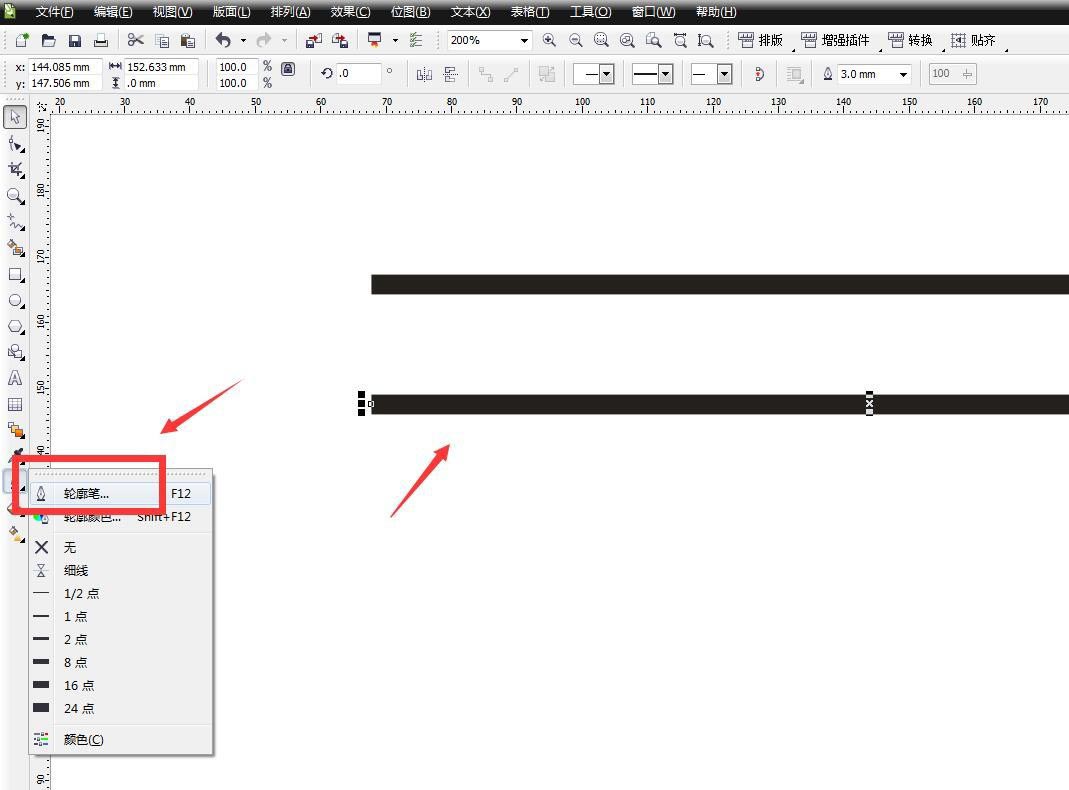This screenshot has height=790, width=1069.
Task: Click the rotation angle input field
Action: (358, 74)
